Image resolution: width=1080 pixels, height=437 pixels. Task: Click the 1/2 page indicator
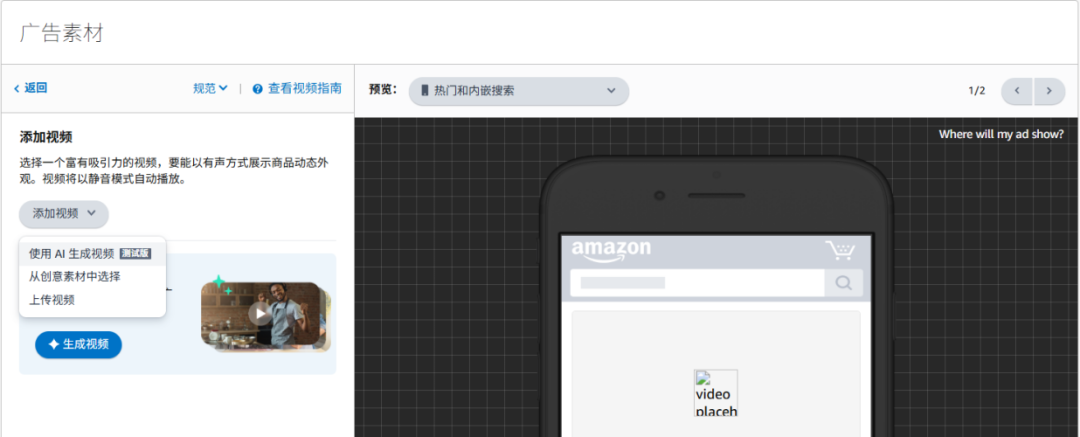977,91
